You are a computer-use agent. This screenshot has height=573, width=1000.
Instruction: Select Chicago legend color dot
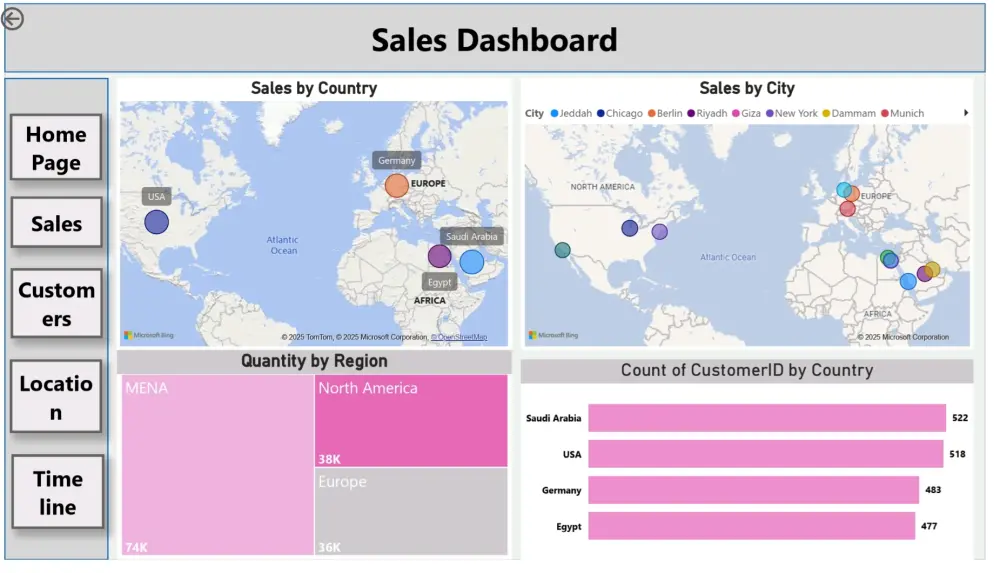tap(600, 114)
